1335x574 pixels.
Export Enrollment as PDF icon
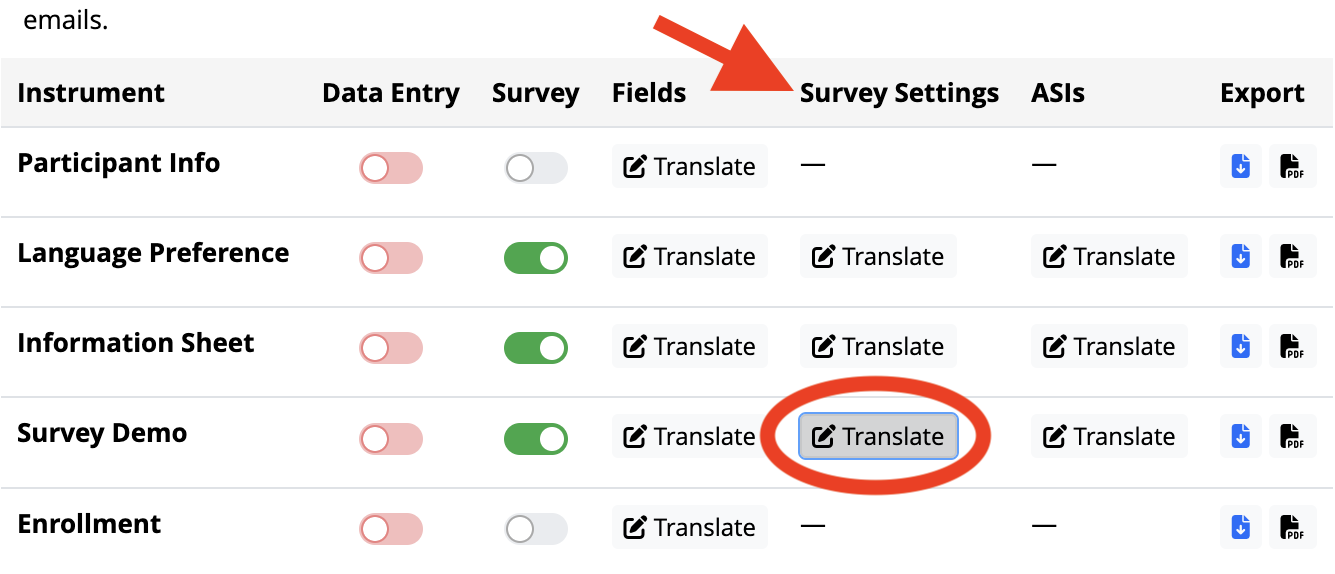tap(1293, 527)
